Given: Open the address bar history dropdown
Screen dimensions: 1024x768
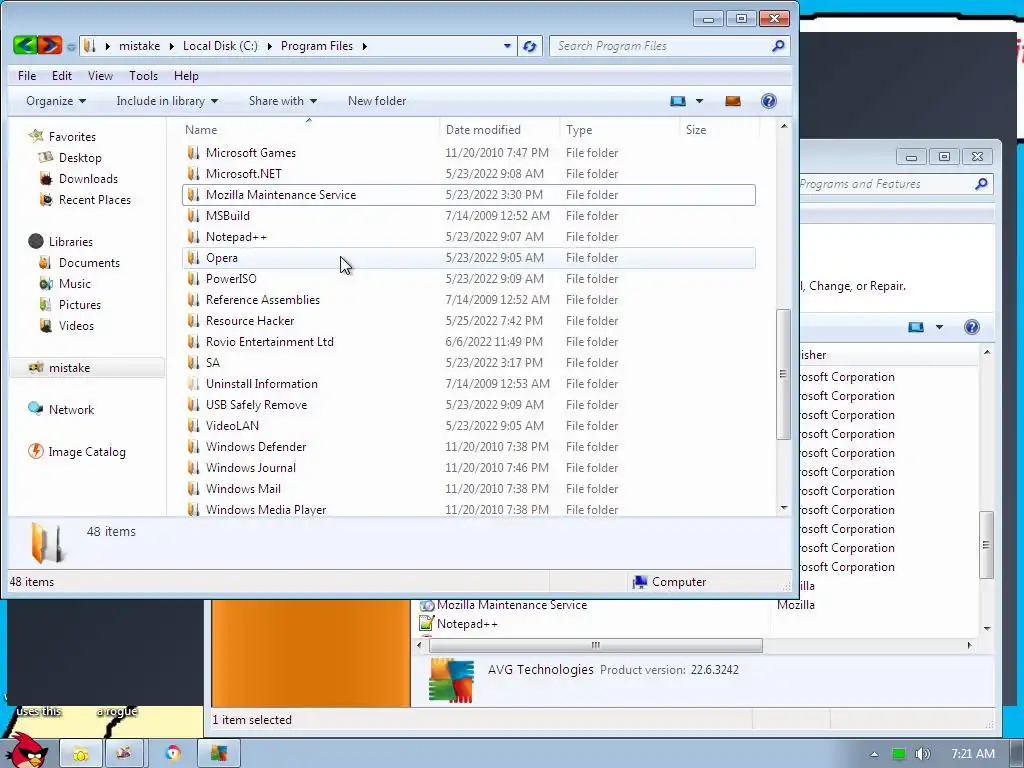Looking at the screenshot, I should pos(507,46).
